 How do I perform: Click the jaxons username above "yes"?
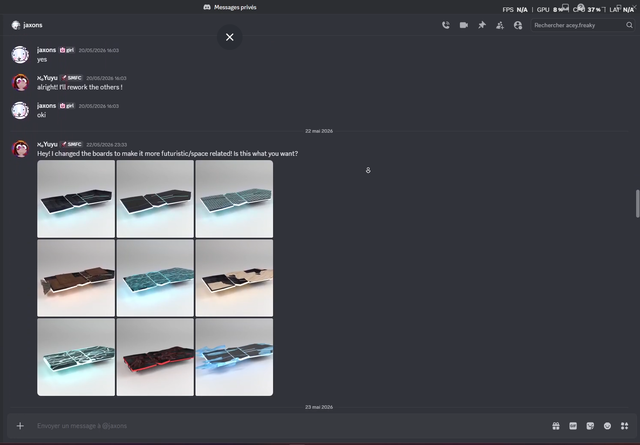[47, 50]
